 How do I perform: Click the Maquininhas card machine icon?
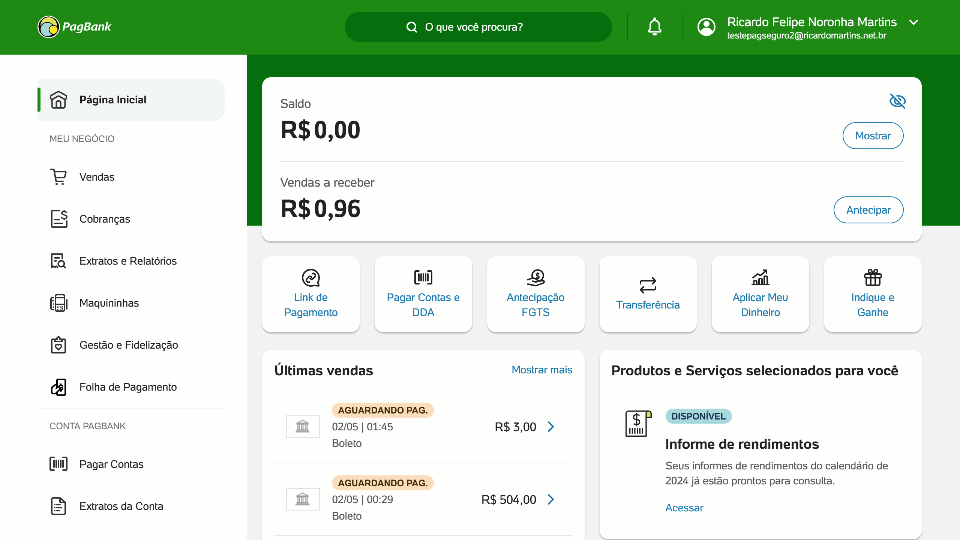(58, 303)
